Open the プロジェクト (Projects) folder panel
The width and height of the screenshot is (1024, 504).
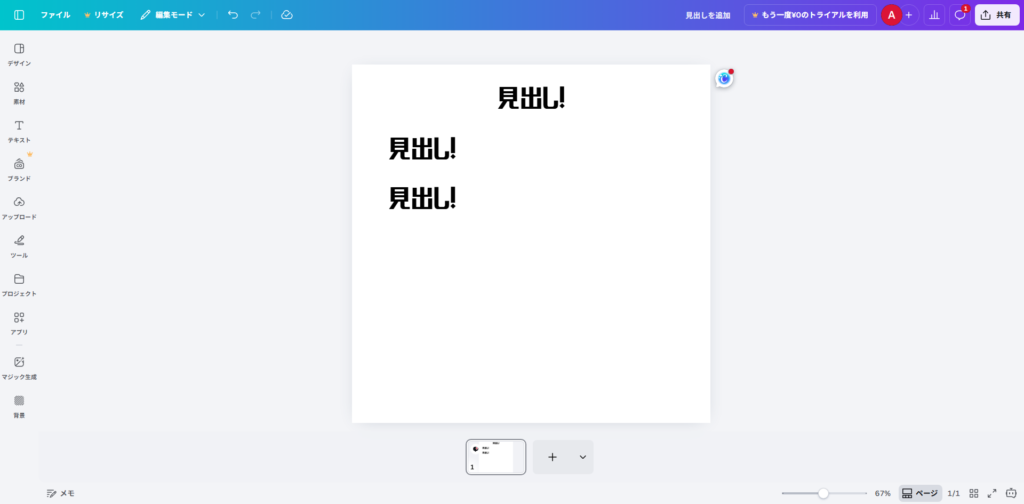tap(19, 284)
